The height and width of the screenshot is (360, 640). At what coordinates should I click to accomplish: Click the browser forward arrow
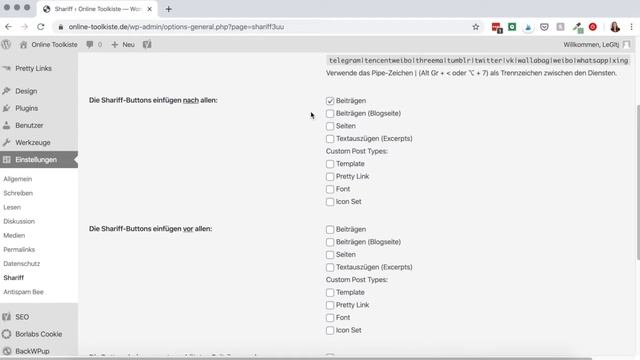[24, 27]
